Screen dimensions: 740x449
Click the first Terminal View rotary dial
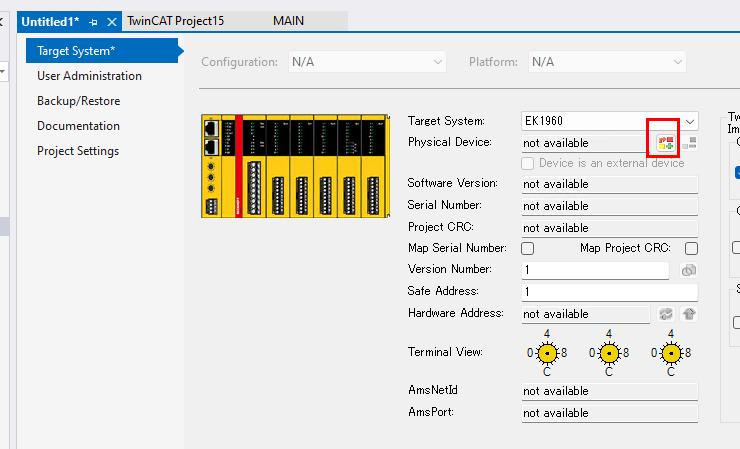[x=547, y=353]
